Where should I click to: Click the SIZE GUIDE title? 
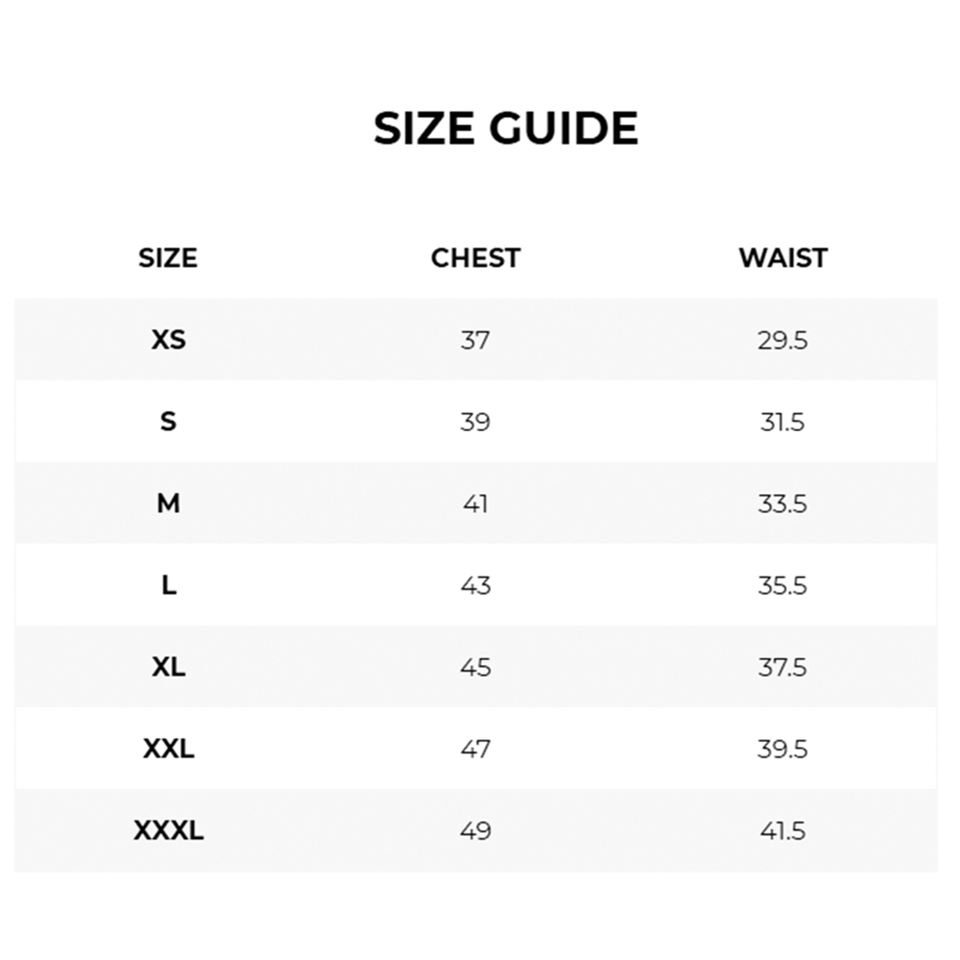click(x=505, y=129)
